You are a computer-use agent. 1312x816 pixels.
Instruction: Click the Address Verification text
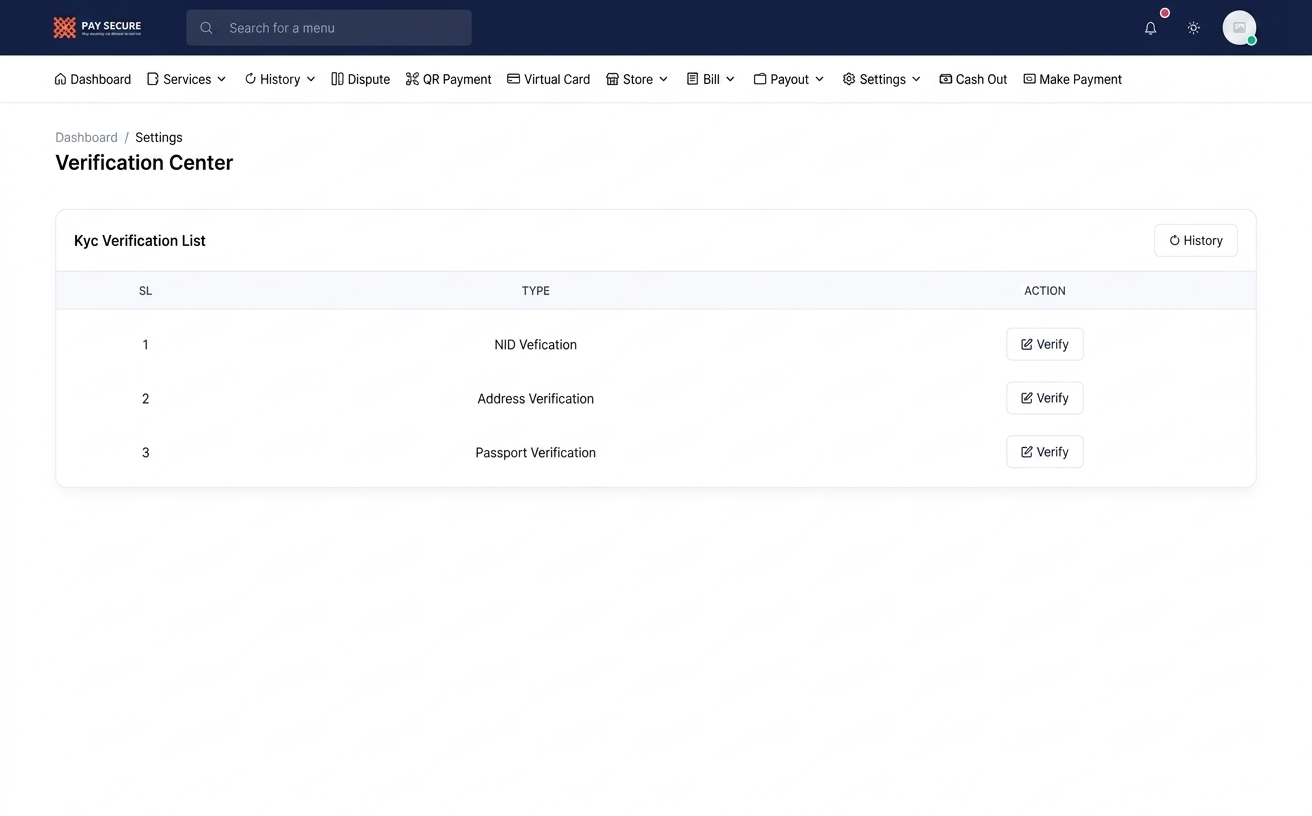click(x=536, y=399)
